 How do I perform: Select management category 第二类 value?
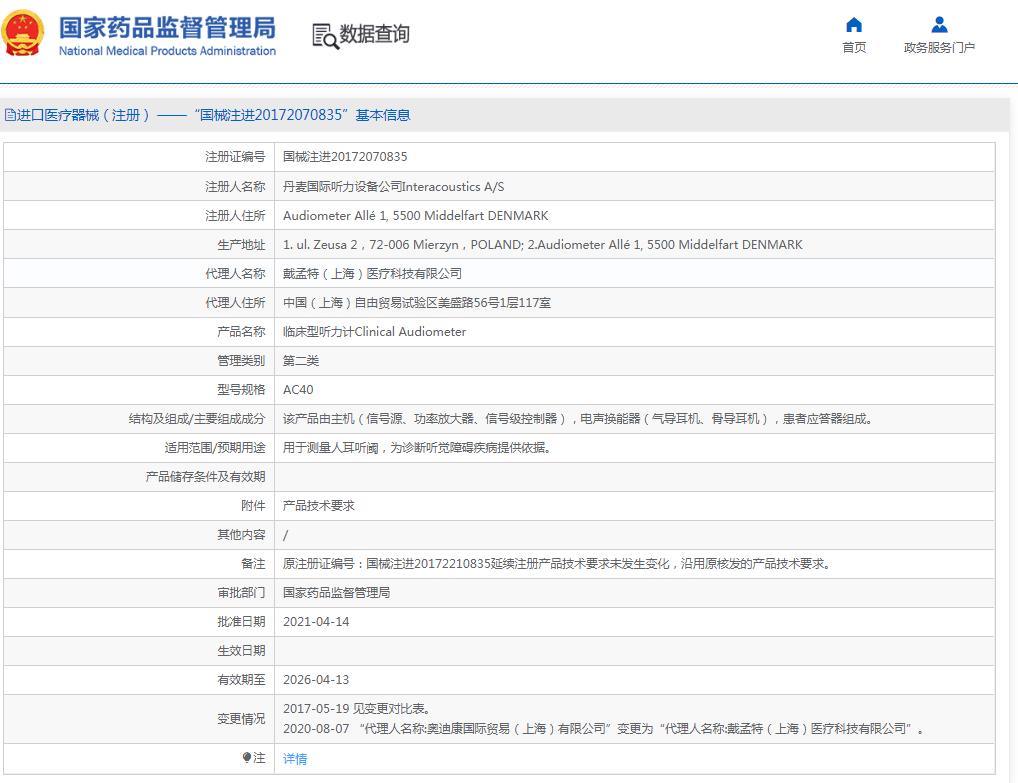[301, 360]
